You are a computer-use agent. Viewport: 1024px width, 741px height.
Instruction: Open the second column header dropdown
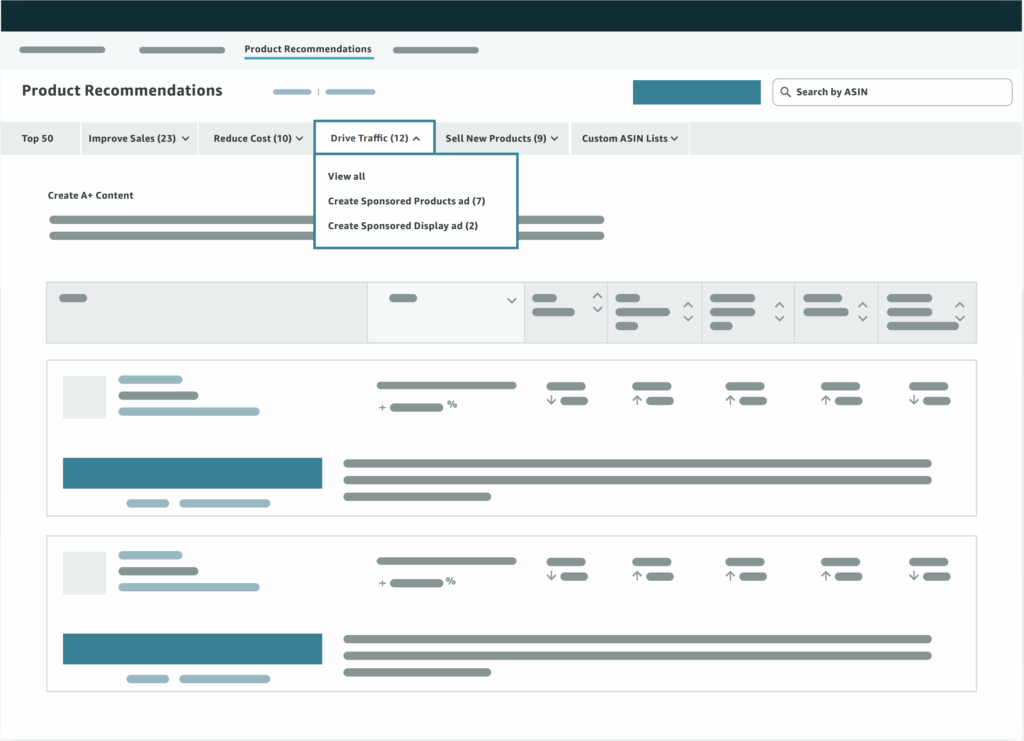point(511,300)
